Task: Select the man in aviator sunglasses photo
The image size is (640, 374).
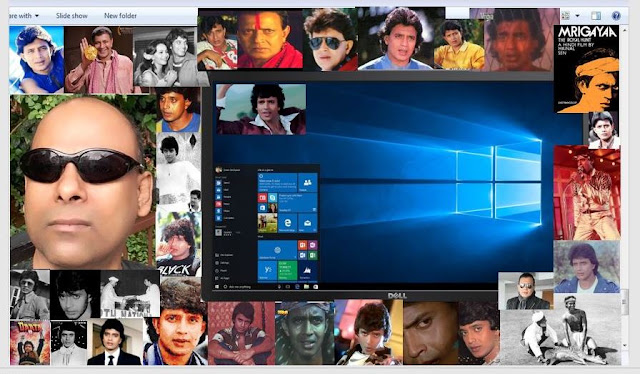Action: (x=330, y=40)
